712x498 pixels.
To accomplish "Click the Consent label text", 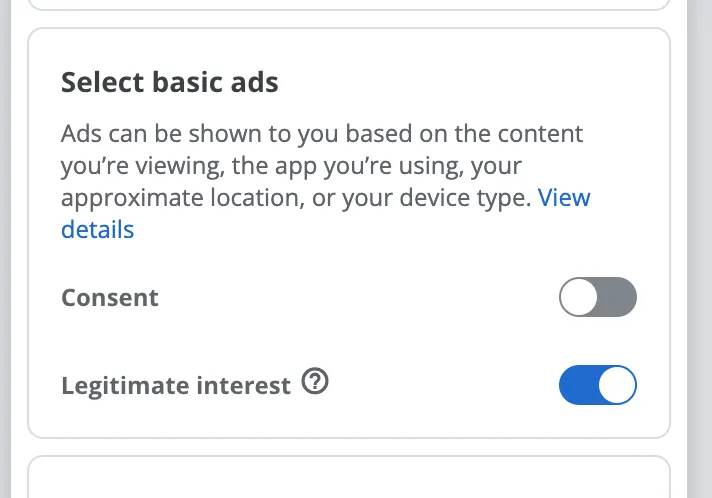I will [110, 298].
